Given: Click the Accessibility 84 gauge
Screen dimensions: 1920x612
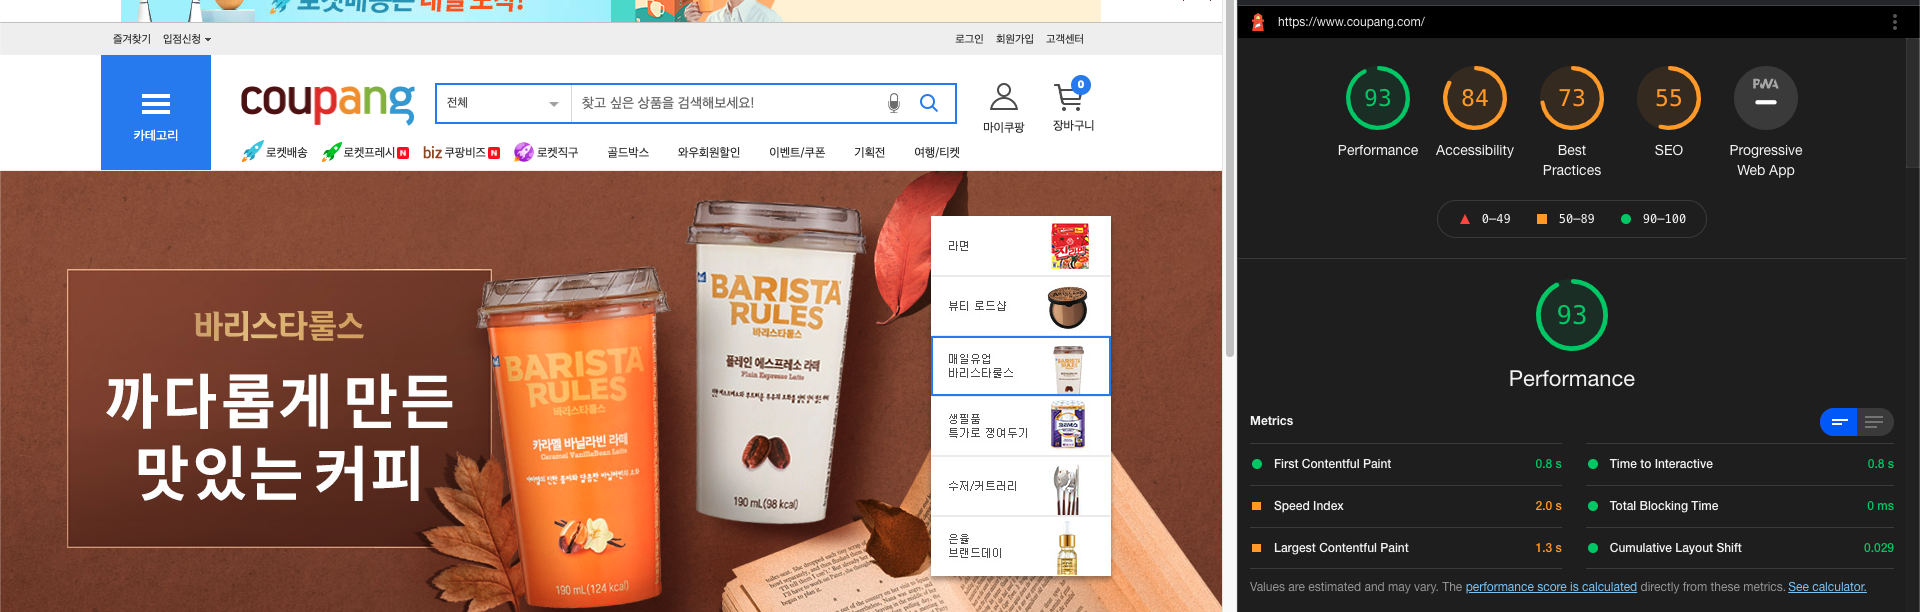Looking at the screenshot, I should click(1474, 98).
